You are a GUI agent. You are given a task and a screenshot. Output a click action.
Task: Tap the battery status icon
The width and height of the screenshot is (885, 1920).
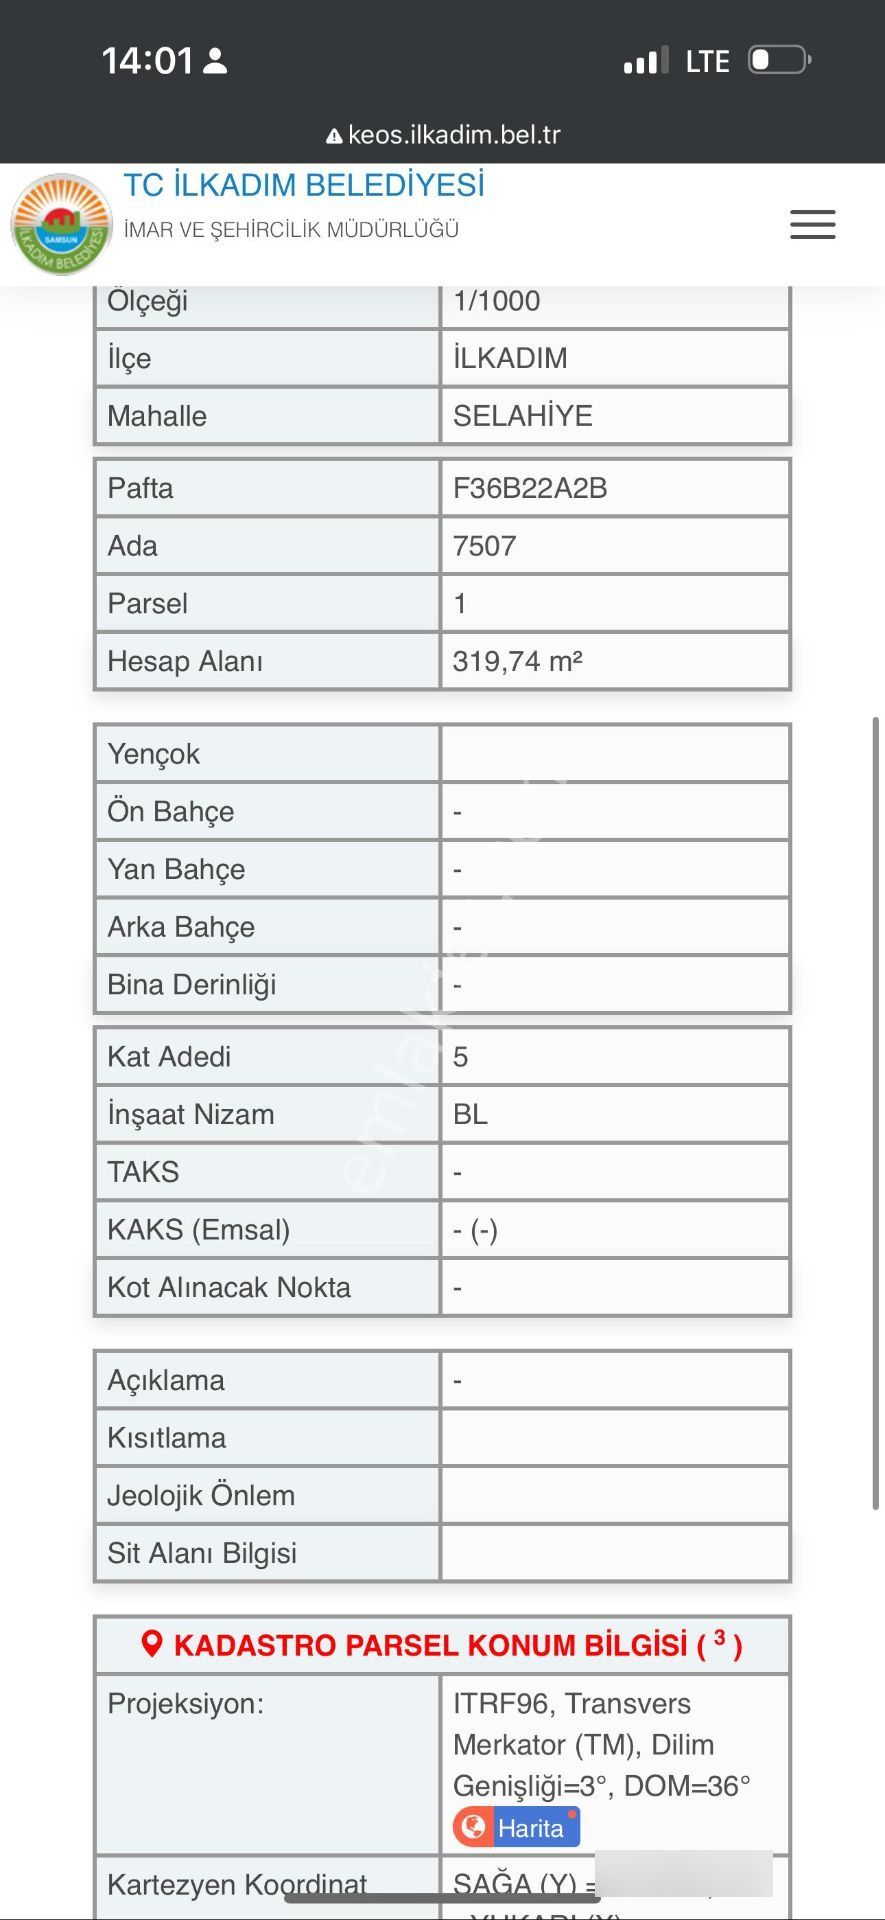point(779,60)
